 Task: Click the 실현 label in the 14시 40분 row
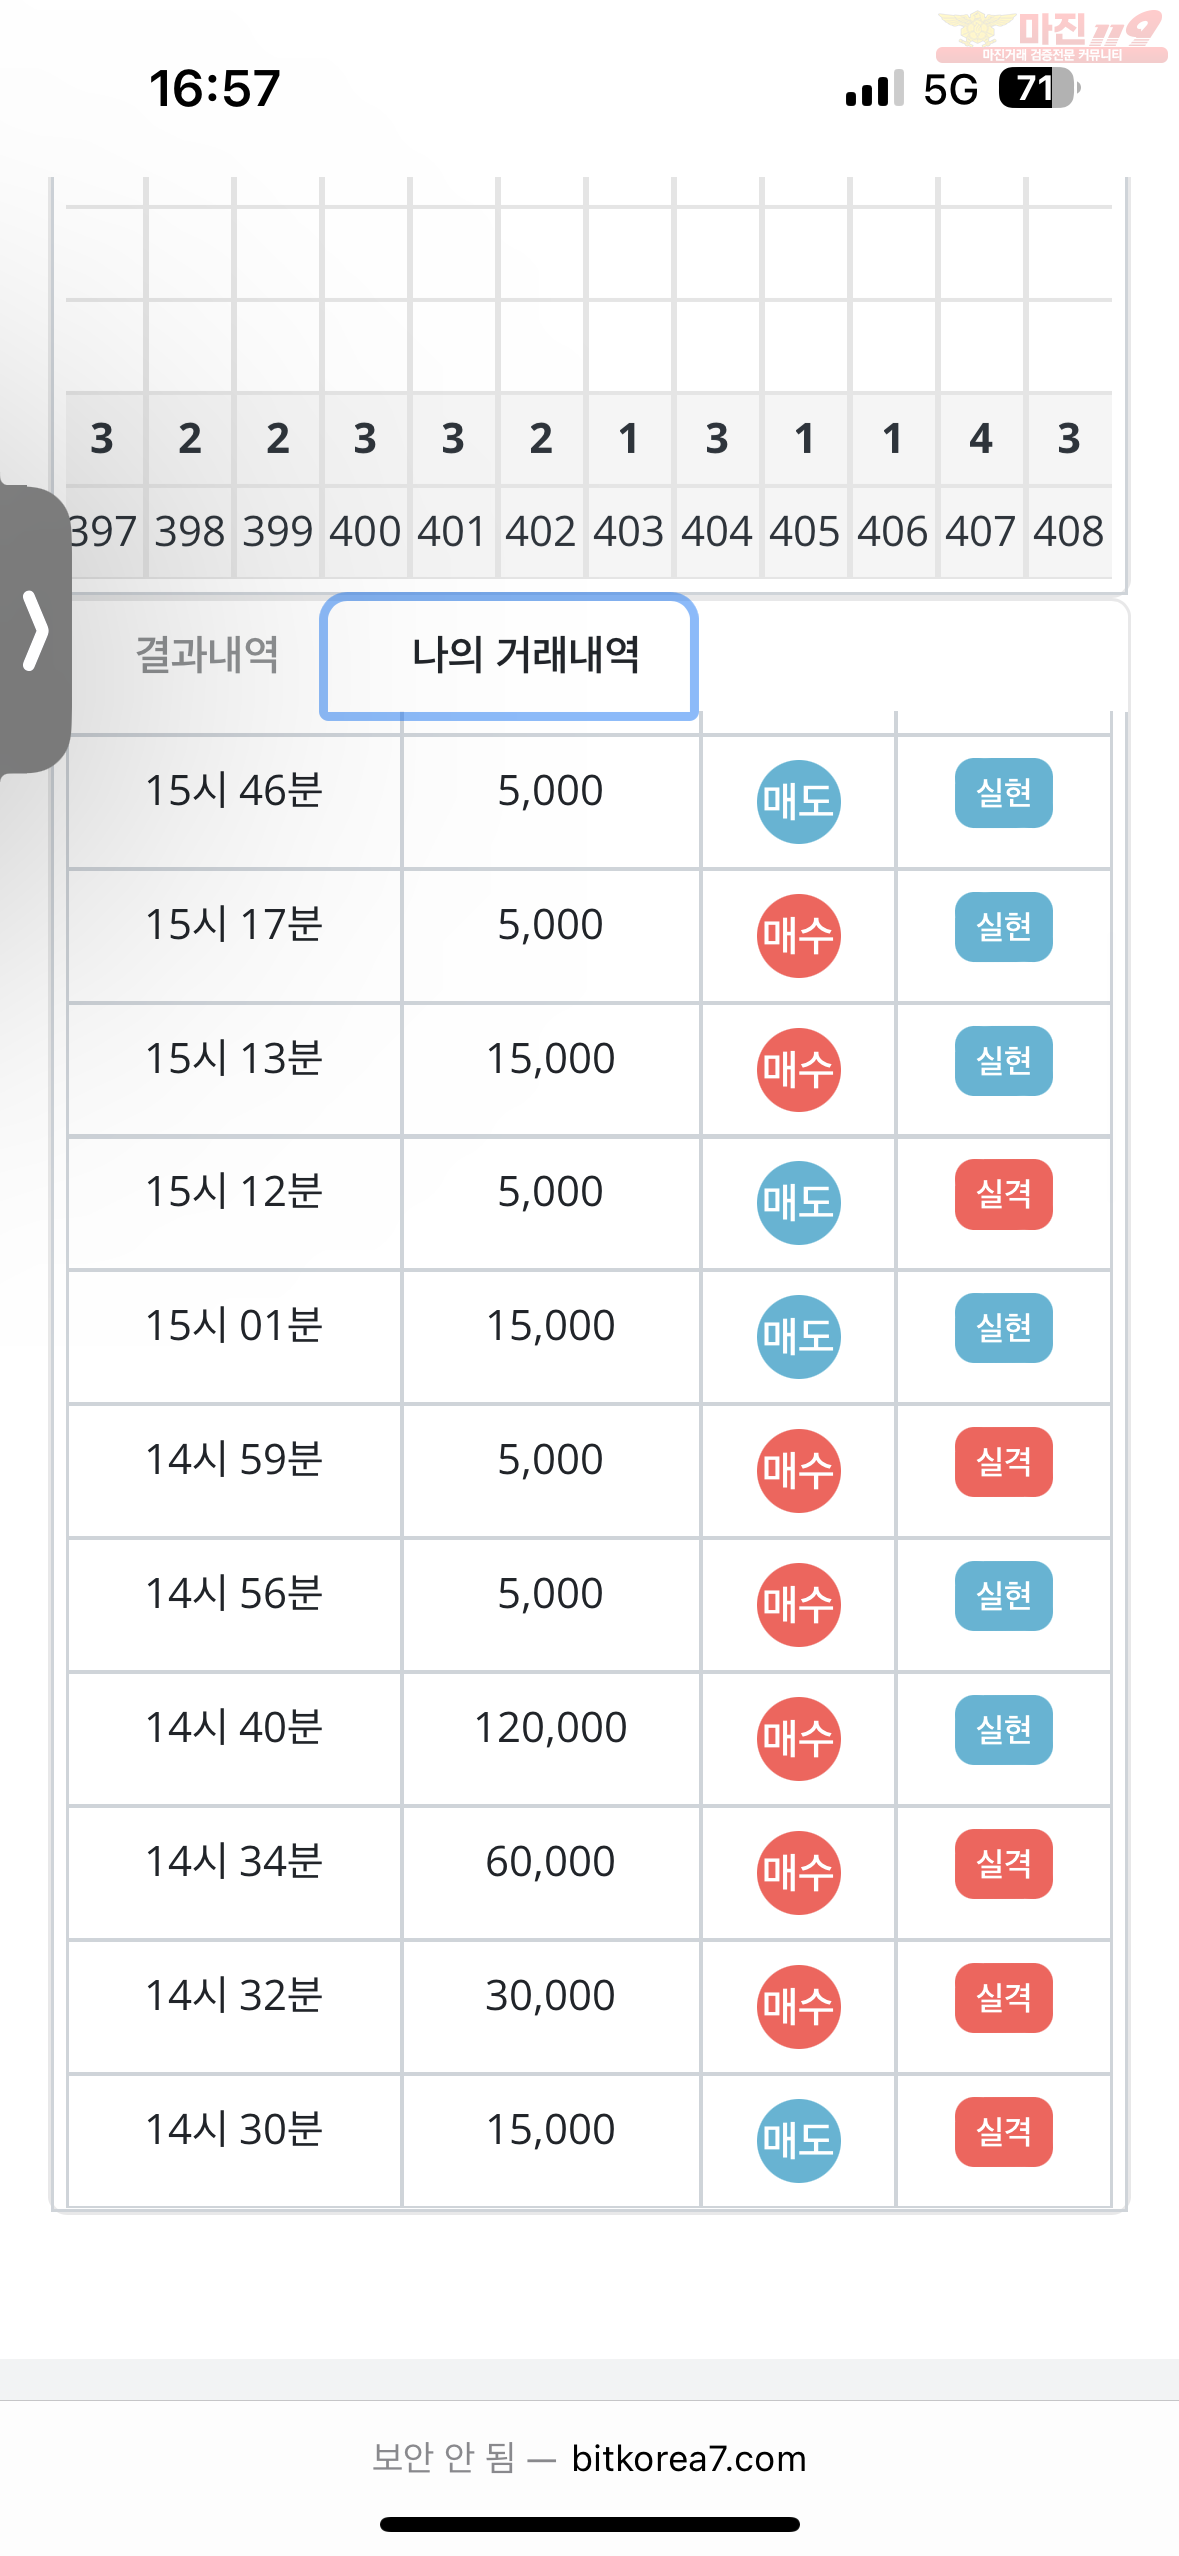[1003, 1730]
